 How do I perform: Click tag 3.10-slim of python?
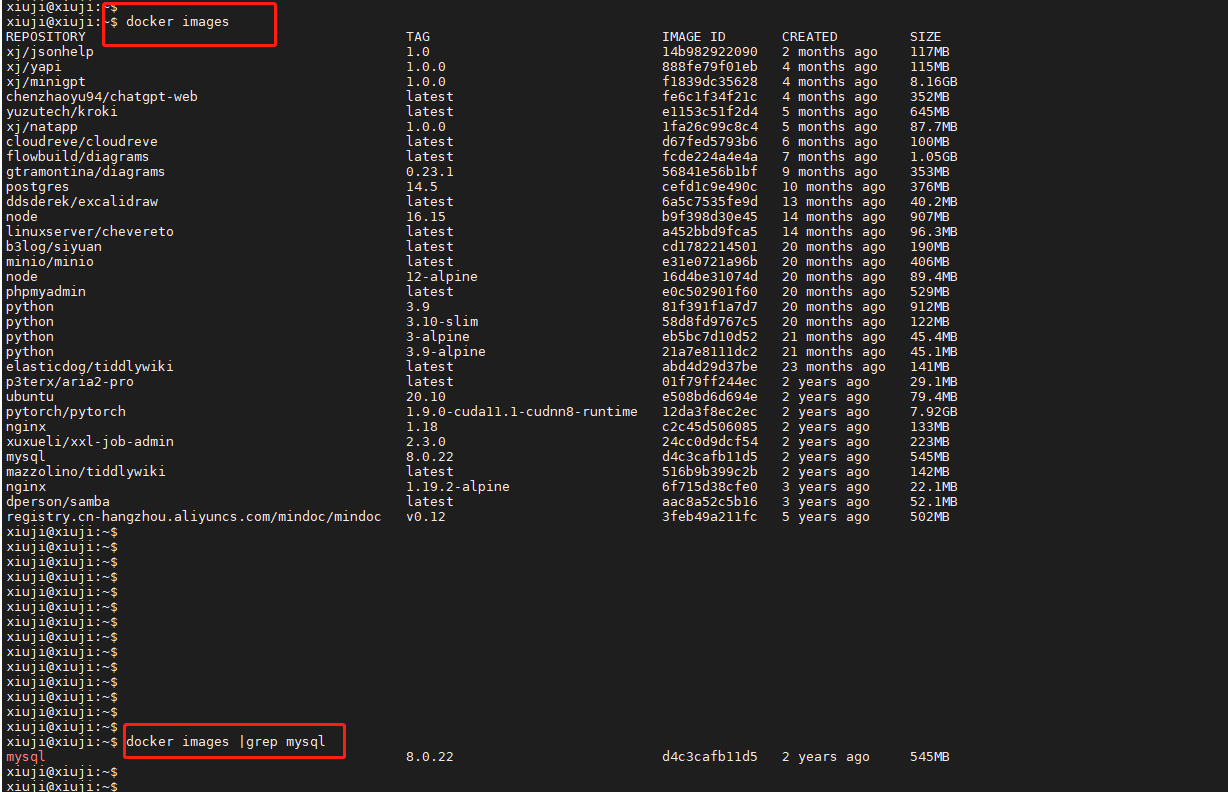[x=442, y=321]
